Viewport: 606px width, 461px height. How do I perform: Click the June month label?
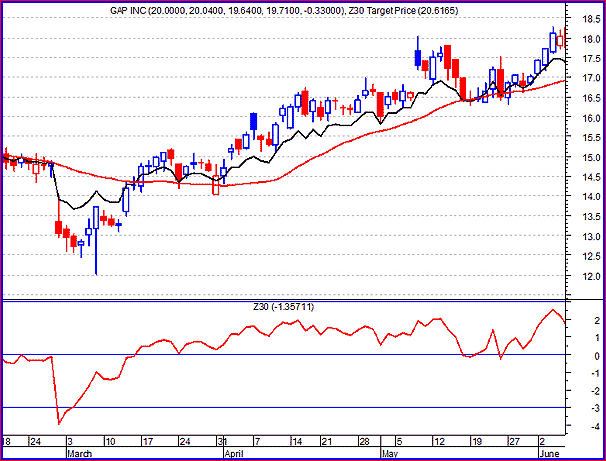coord(548,453)
